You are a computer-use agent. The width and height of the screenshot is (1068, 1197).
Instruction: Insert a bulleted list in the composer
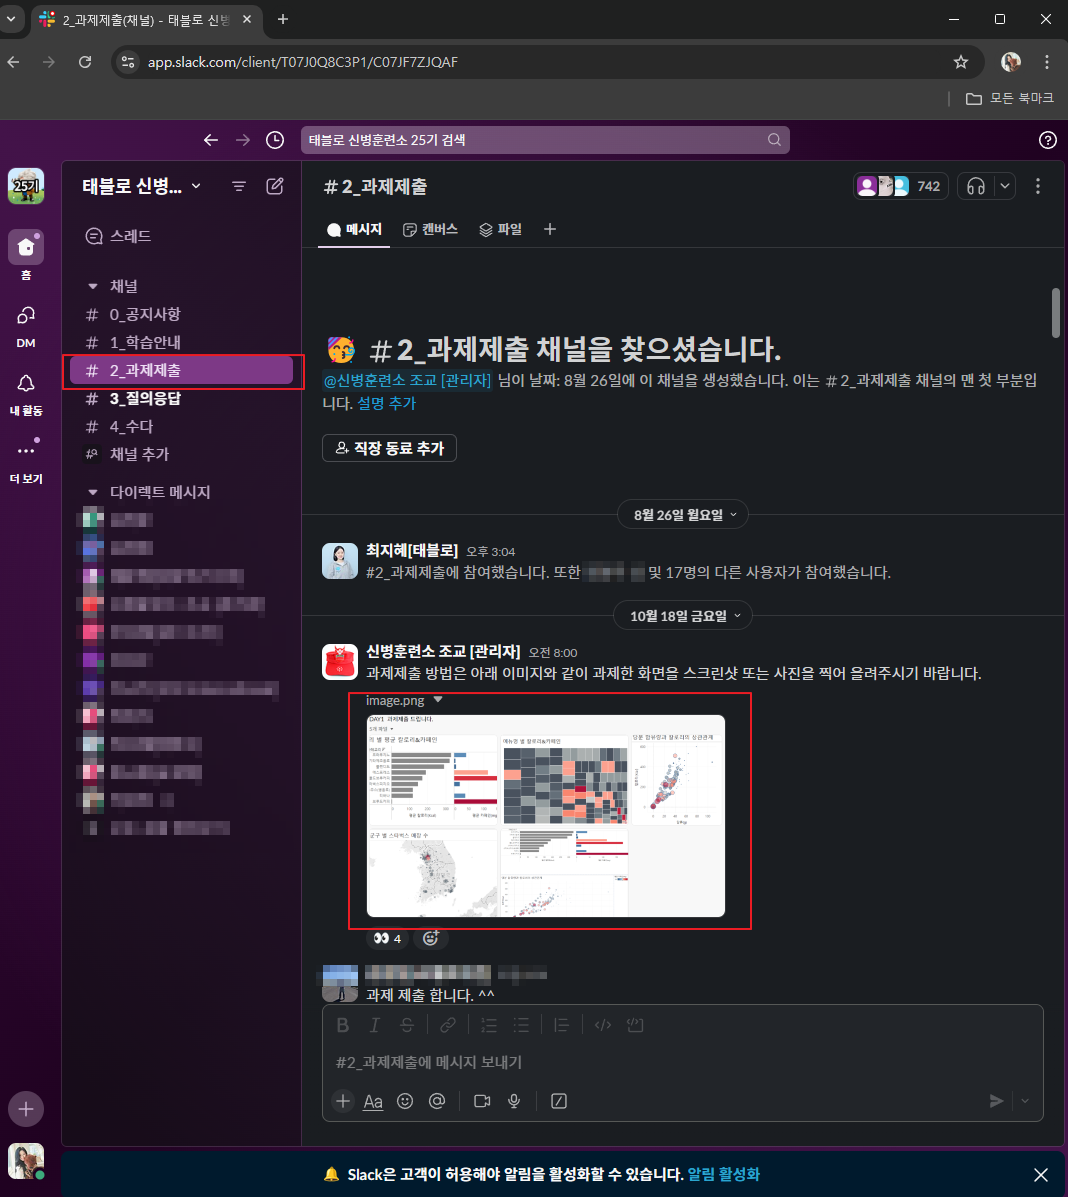click(521, 1024)
